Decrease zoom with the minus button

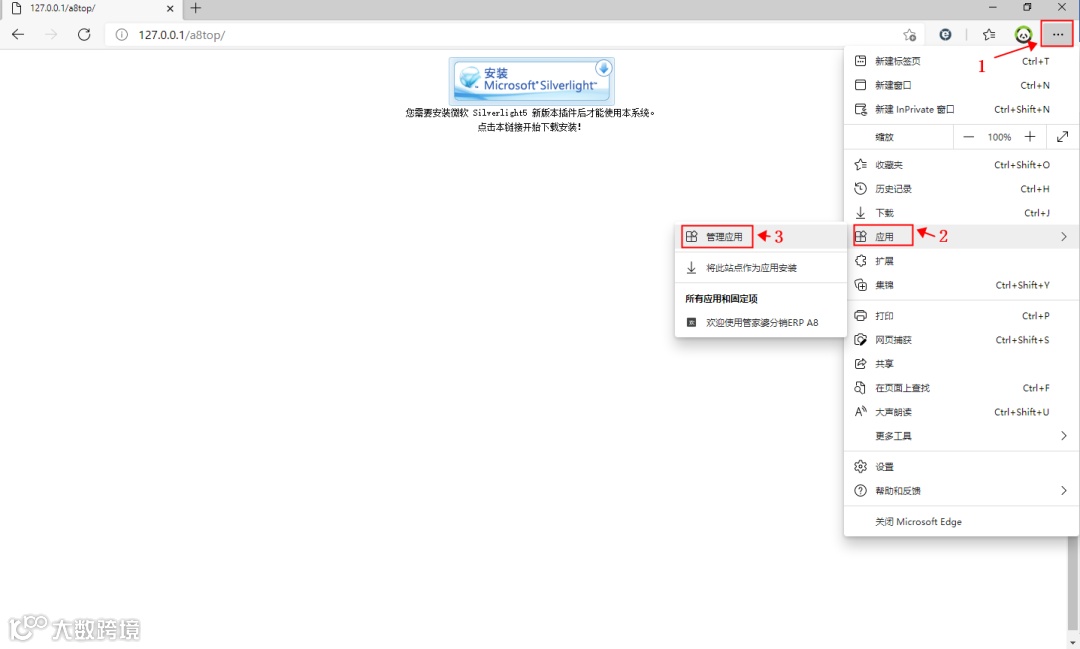(968, 137)
